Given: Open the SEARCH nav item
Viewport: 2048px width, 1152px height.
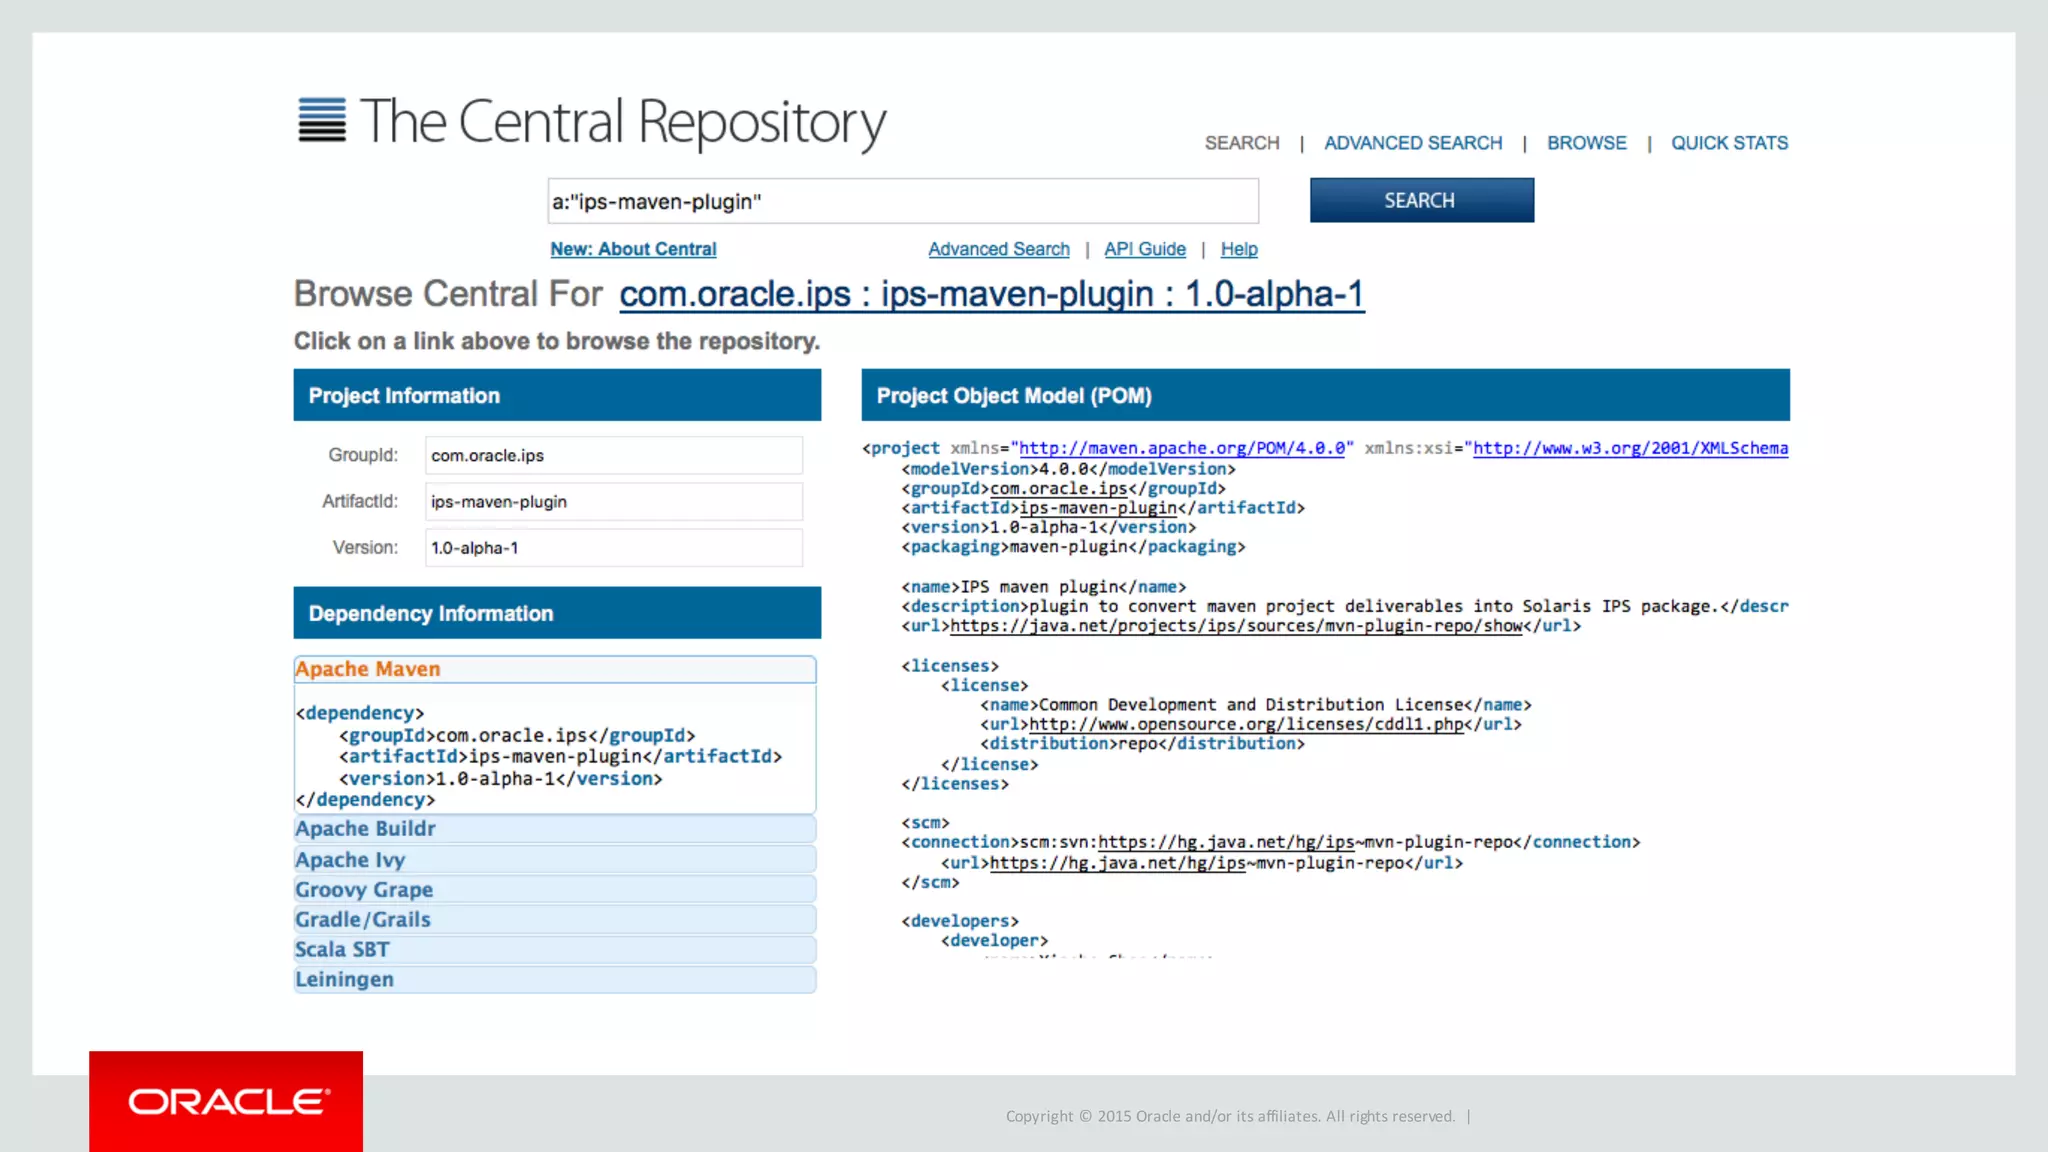Looking at the screenshot, I should pos(1242,143).
